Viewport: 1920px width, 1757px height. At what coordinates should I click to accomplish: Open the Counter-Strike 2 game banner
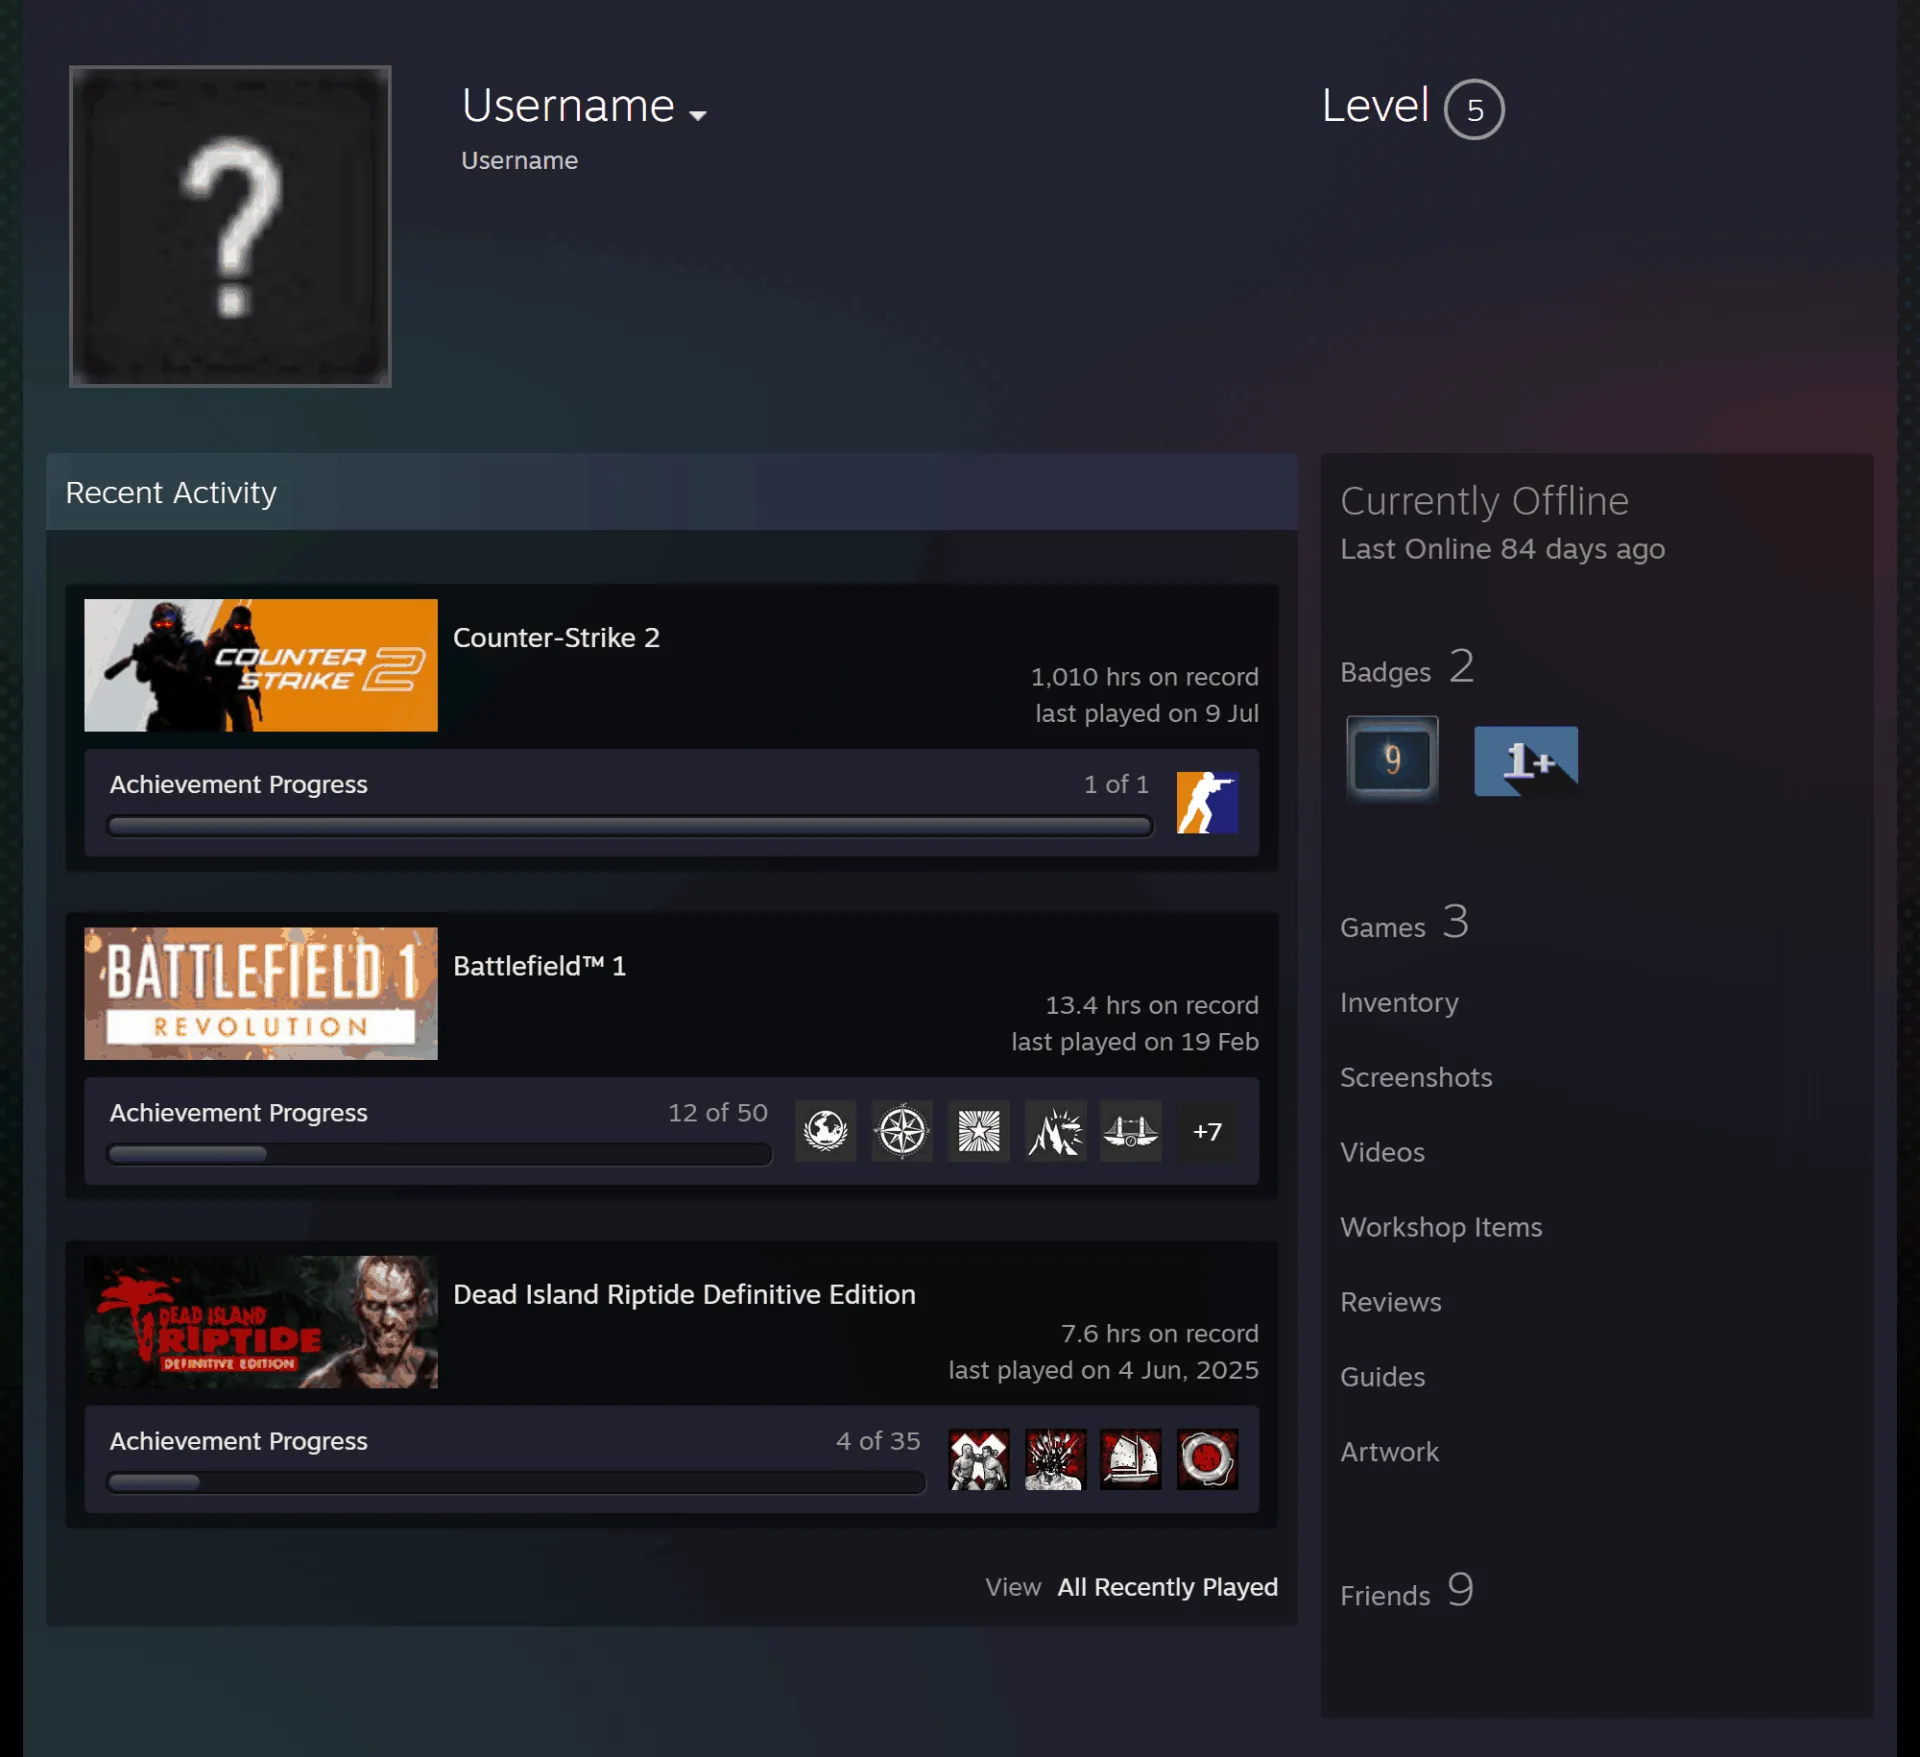point(261,665)
